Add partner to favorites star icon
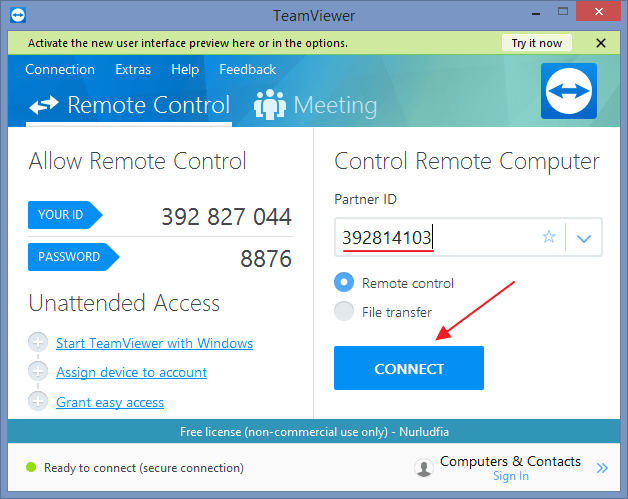 pos(549,237)
